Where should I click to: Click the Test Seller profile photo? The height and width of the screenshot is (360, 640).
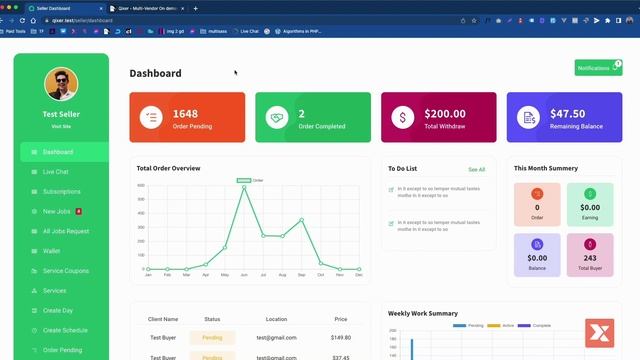pyautogui.click(x=61, y=84)
